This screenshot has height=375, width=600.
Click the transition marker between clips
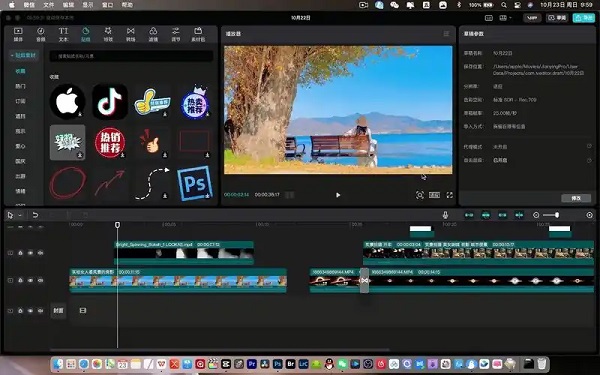coord(364,280)
